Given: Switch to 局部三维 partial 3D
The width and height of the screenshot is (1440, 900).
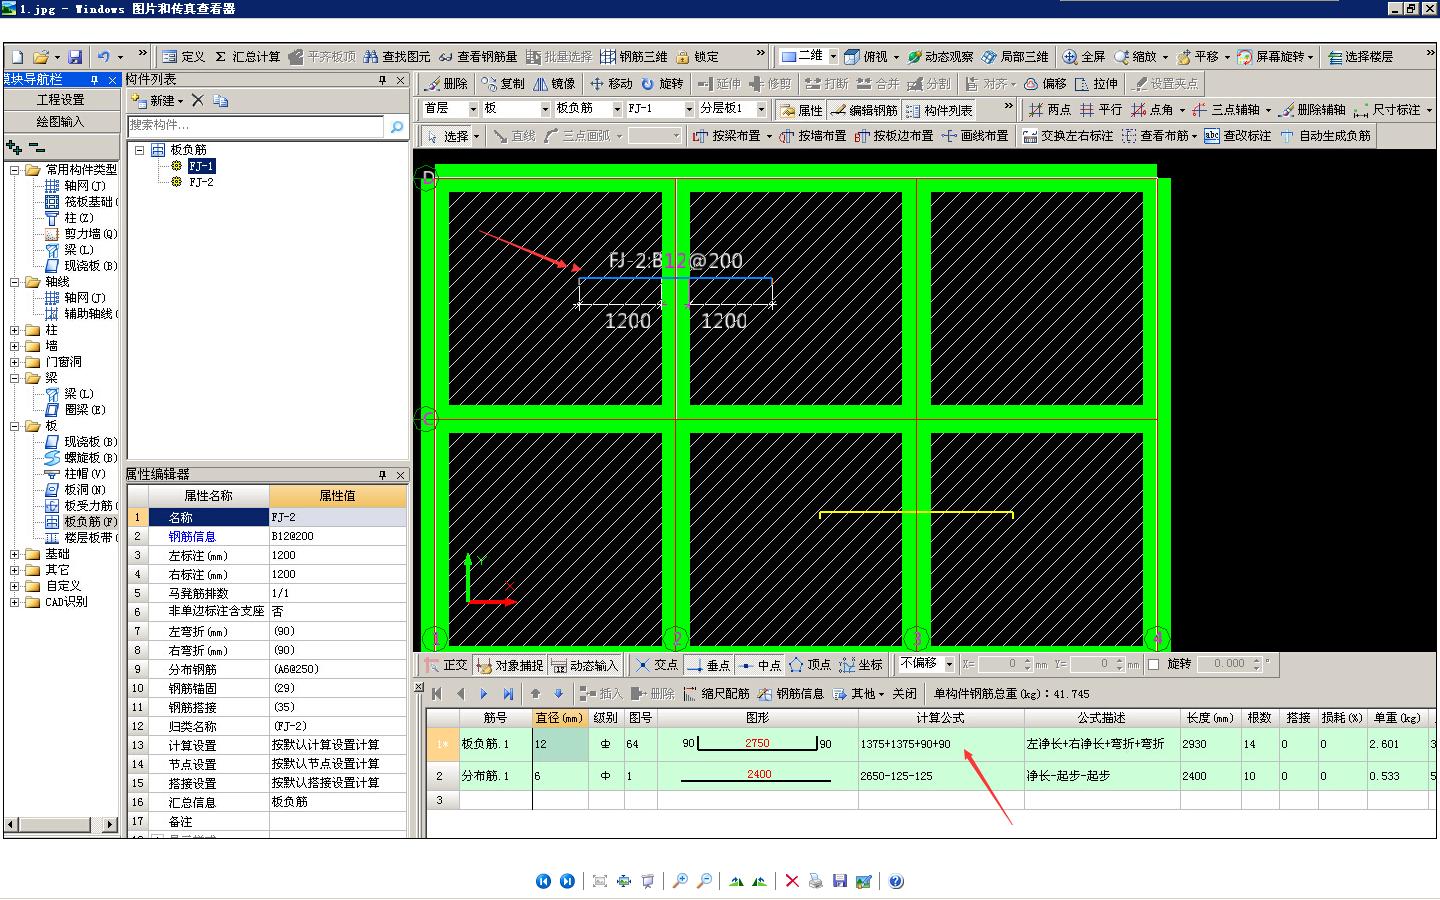Looking at the screenshot, I should pos(1015,57).
